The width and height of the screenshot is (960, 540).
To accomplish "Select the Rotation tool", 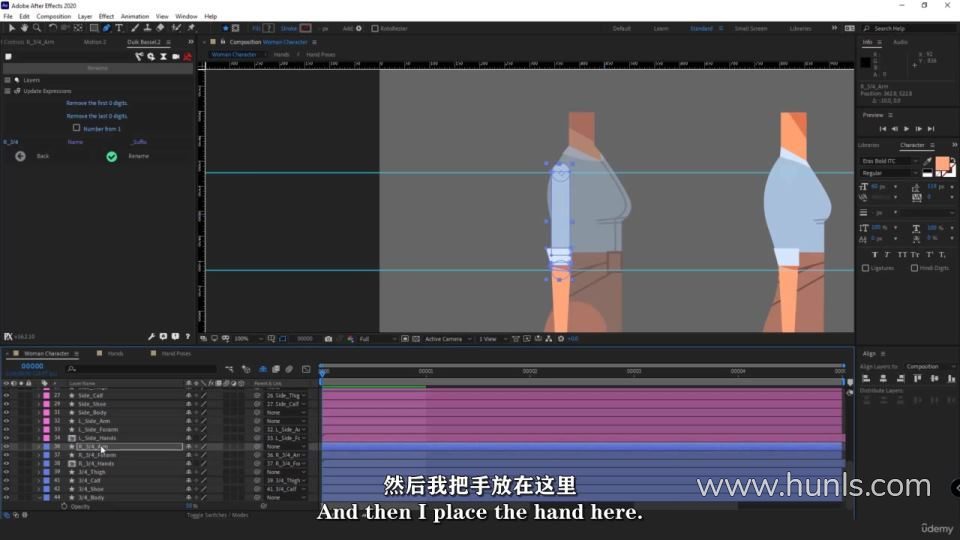I will point(53,28).
